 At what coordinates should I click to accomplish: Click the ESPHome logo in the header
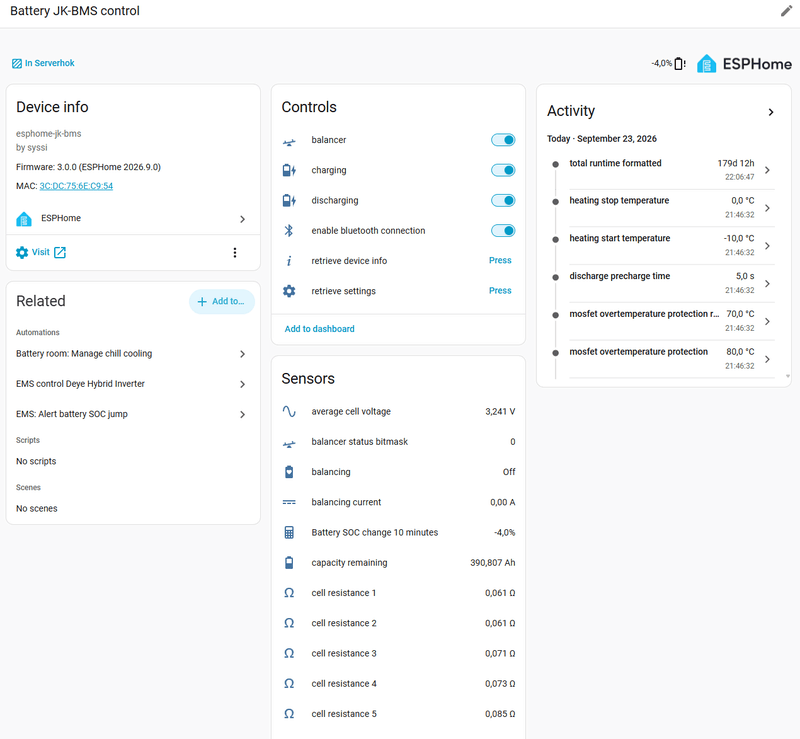tap(744, 64)
